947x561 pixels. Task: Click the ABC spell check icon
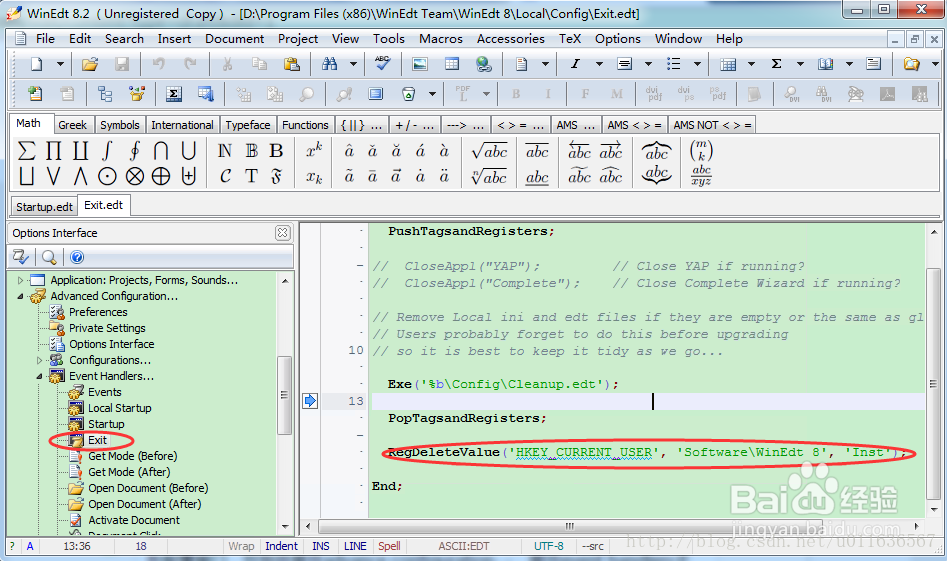tap(382, 63)
